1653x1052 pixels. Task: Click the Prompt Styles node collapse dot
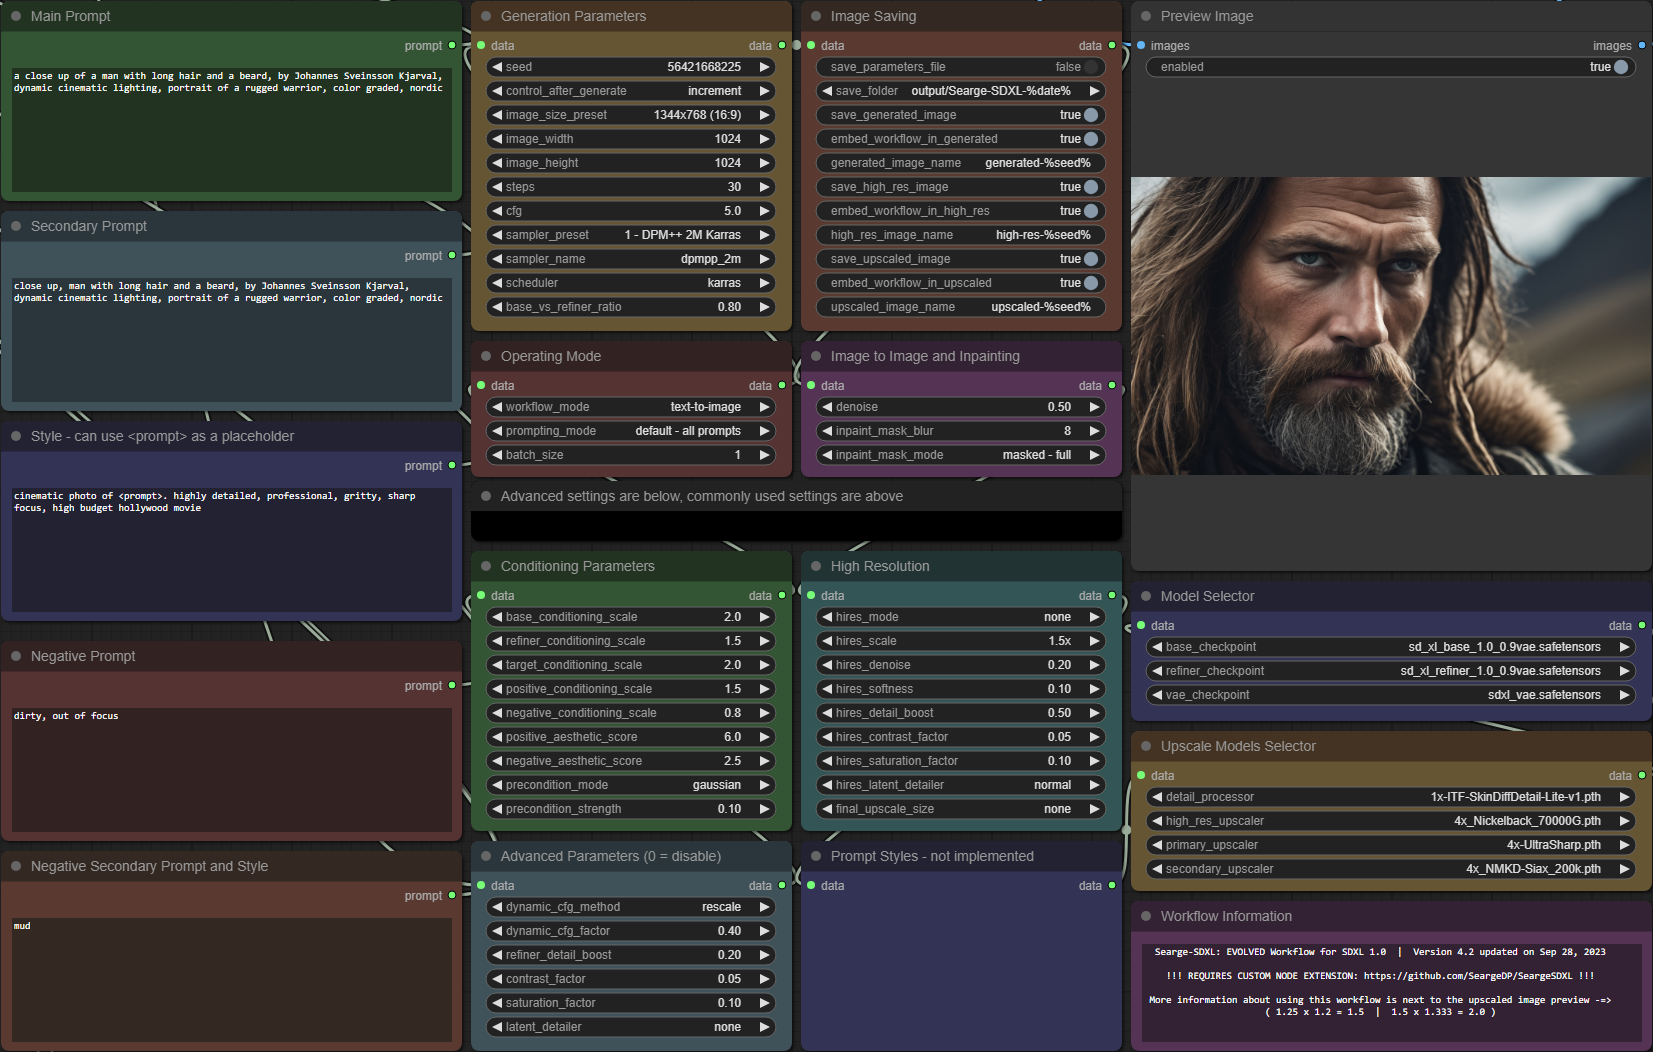pyautogui.click(x=816, y=856)
